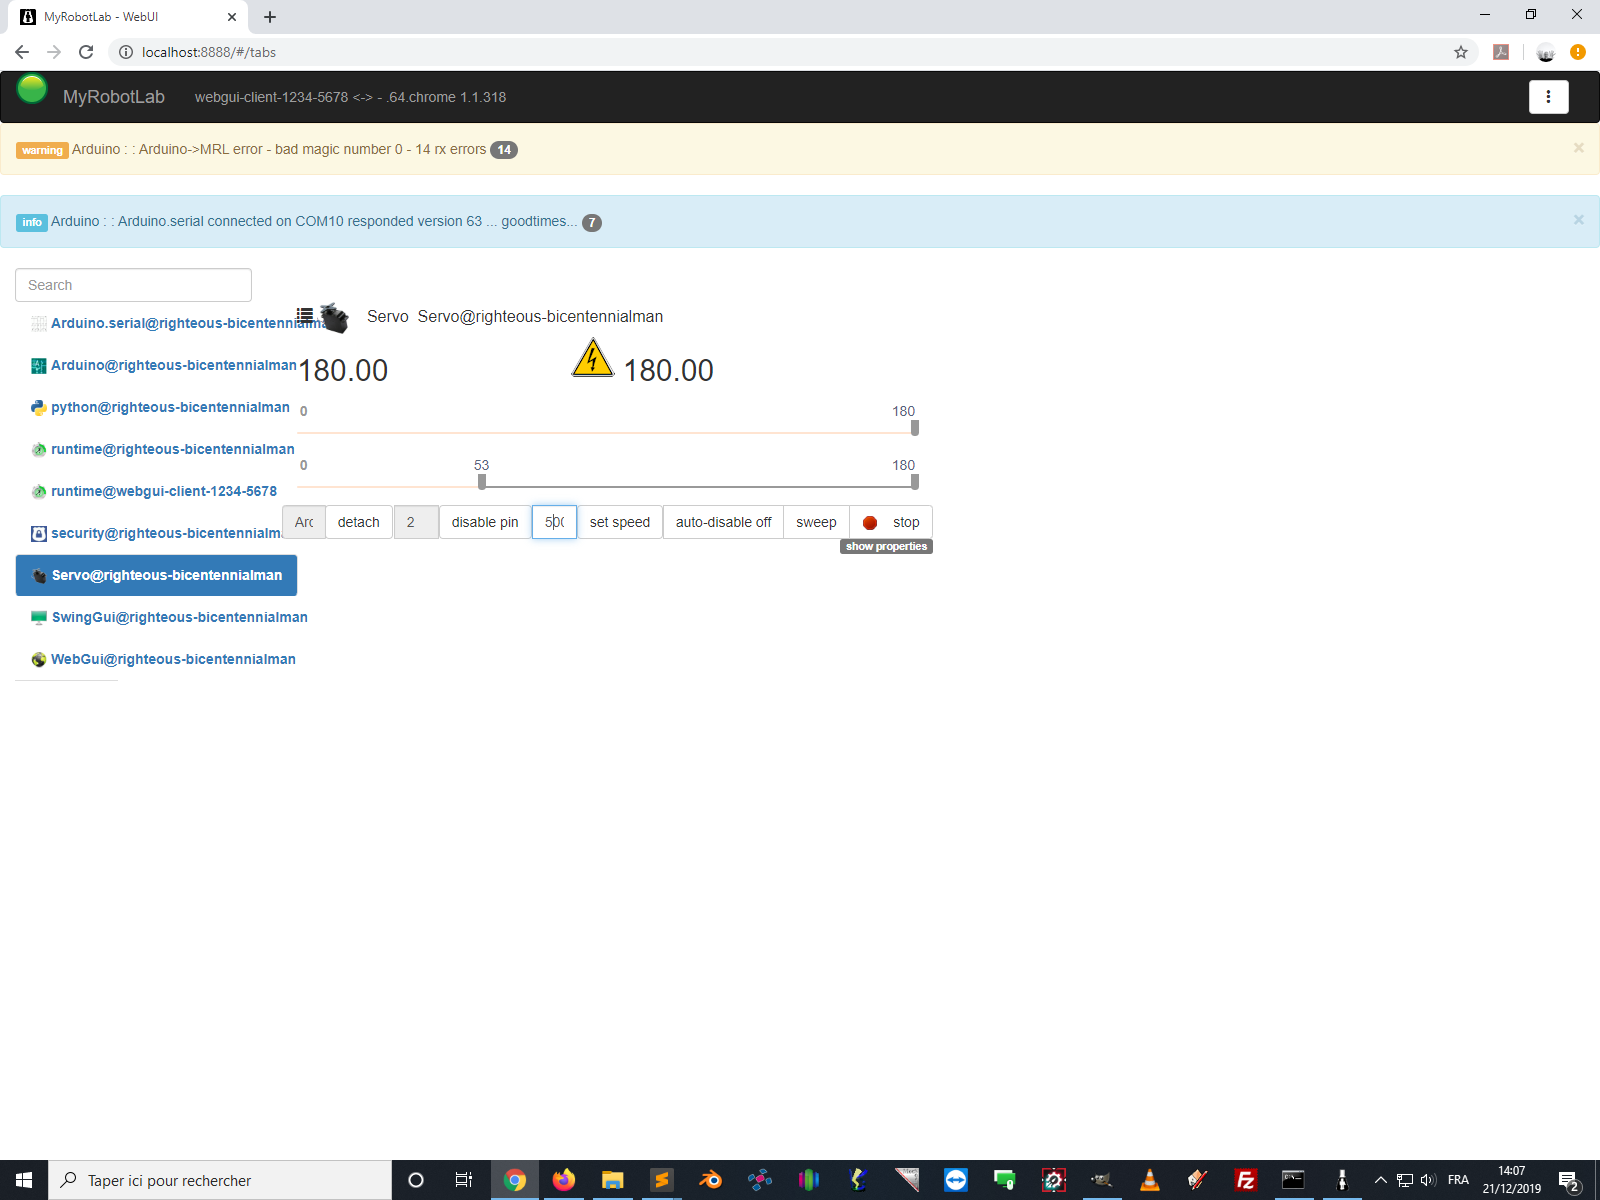Click the green MyRobotLab status indicator
Image resolution: width=1600 pixels, height=1200 pixels.
31,89
